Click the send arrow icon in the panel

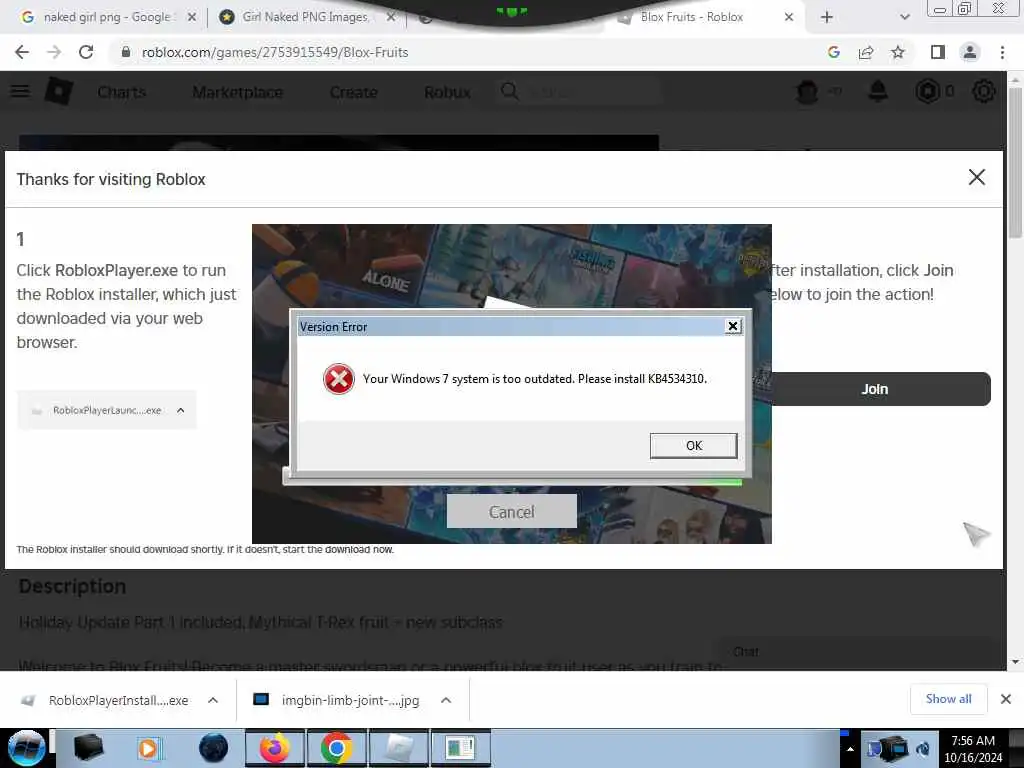[x=976, y=534]
